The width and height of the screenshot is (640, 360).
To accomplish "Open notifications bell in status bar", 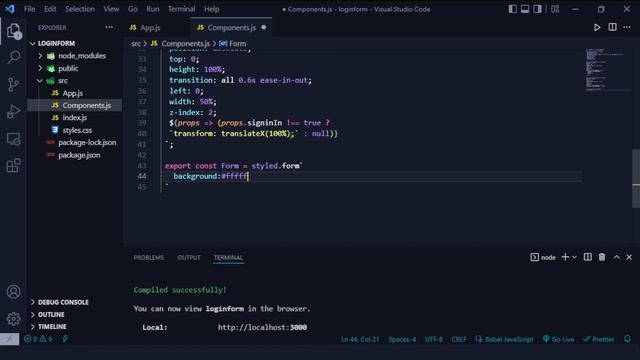I will [x=627, y=339].
